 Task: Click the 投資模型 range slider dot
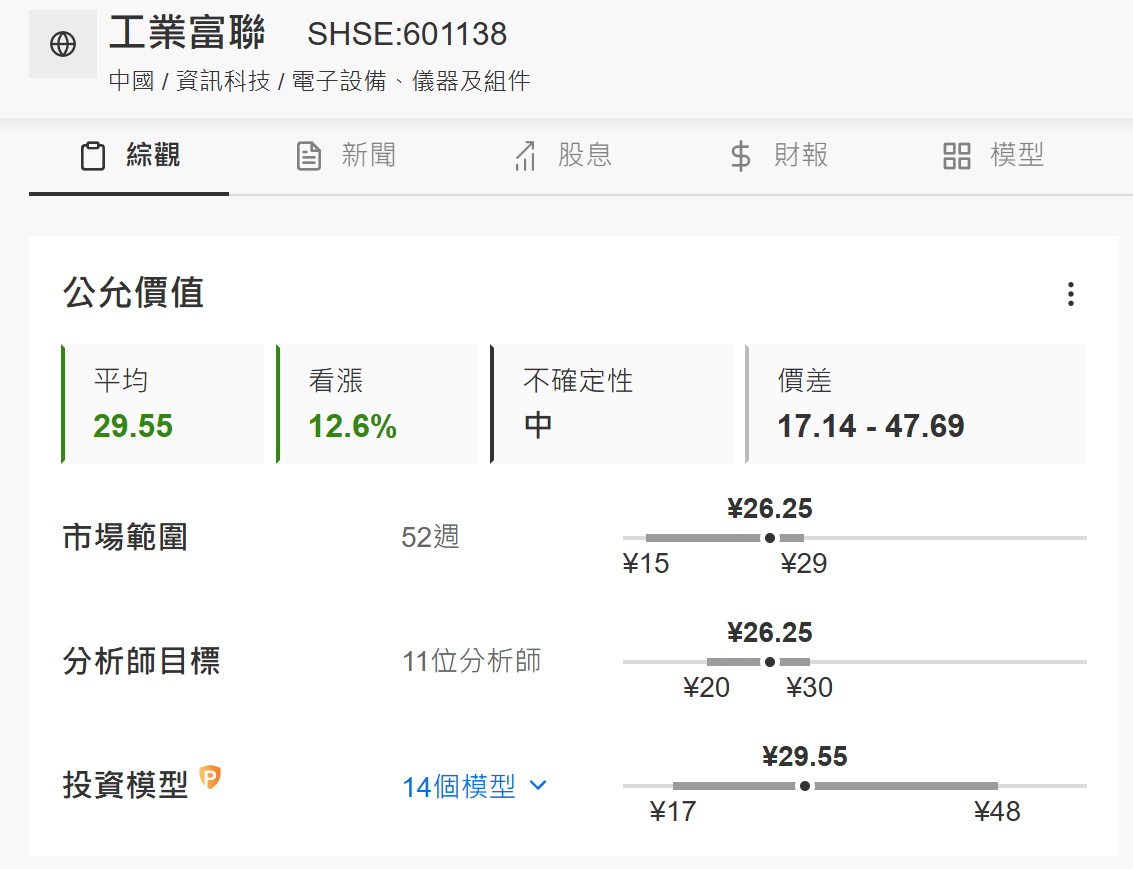[804, 787]
